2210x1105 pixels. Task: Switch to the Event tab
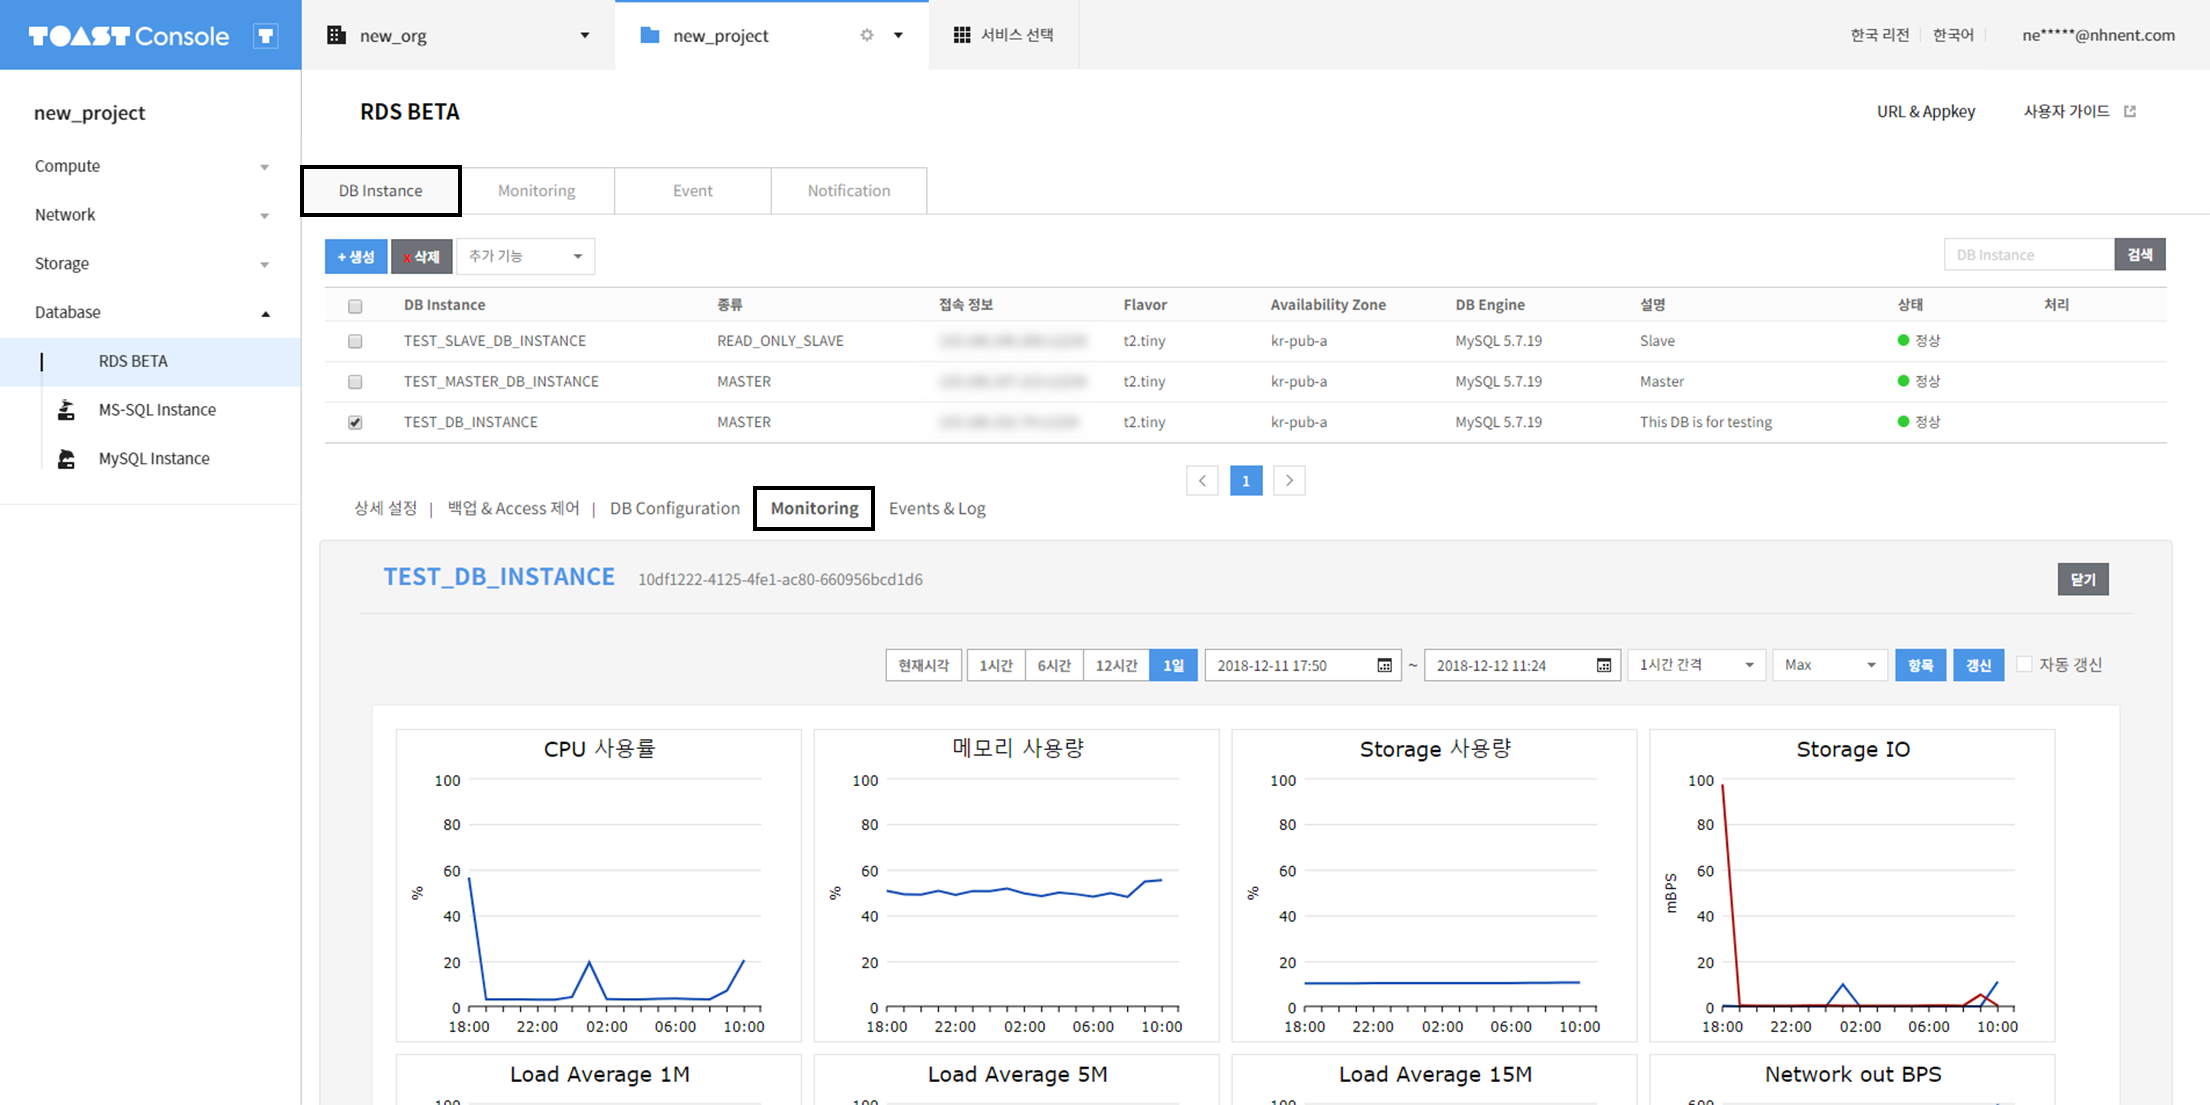[x=693, y=191]
